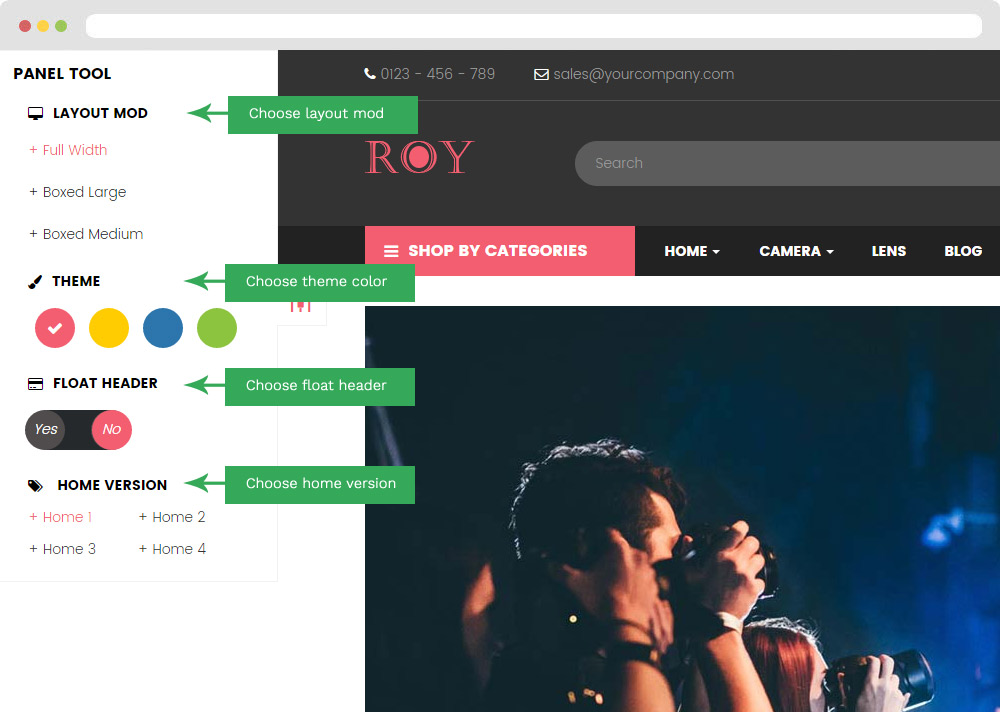
Task: Click the Float Header card icon
Action: pos(36,383)
